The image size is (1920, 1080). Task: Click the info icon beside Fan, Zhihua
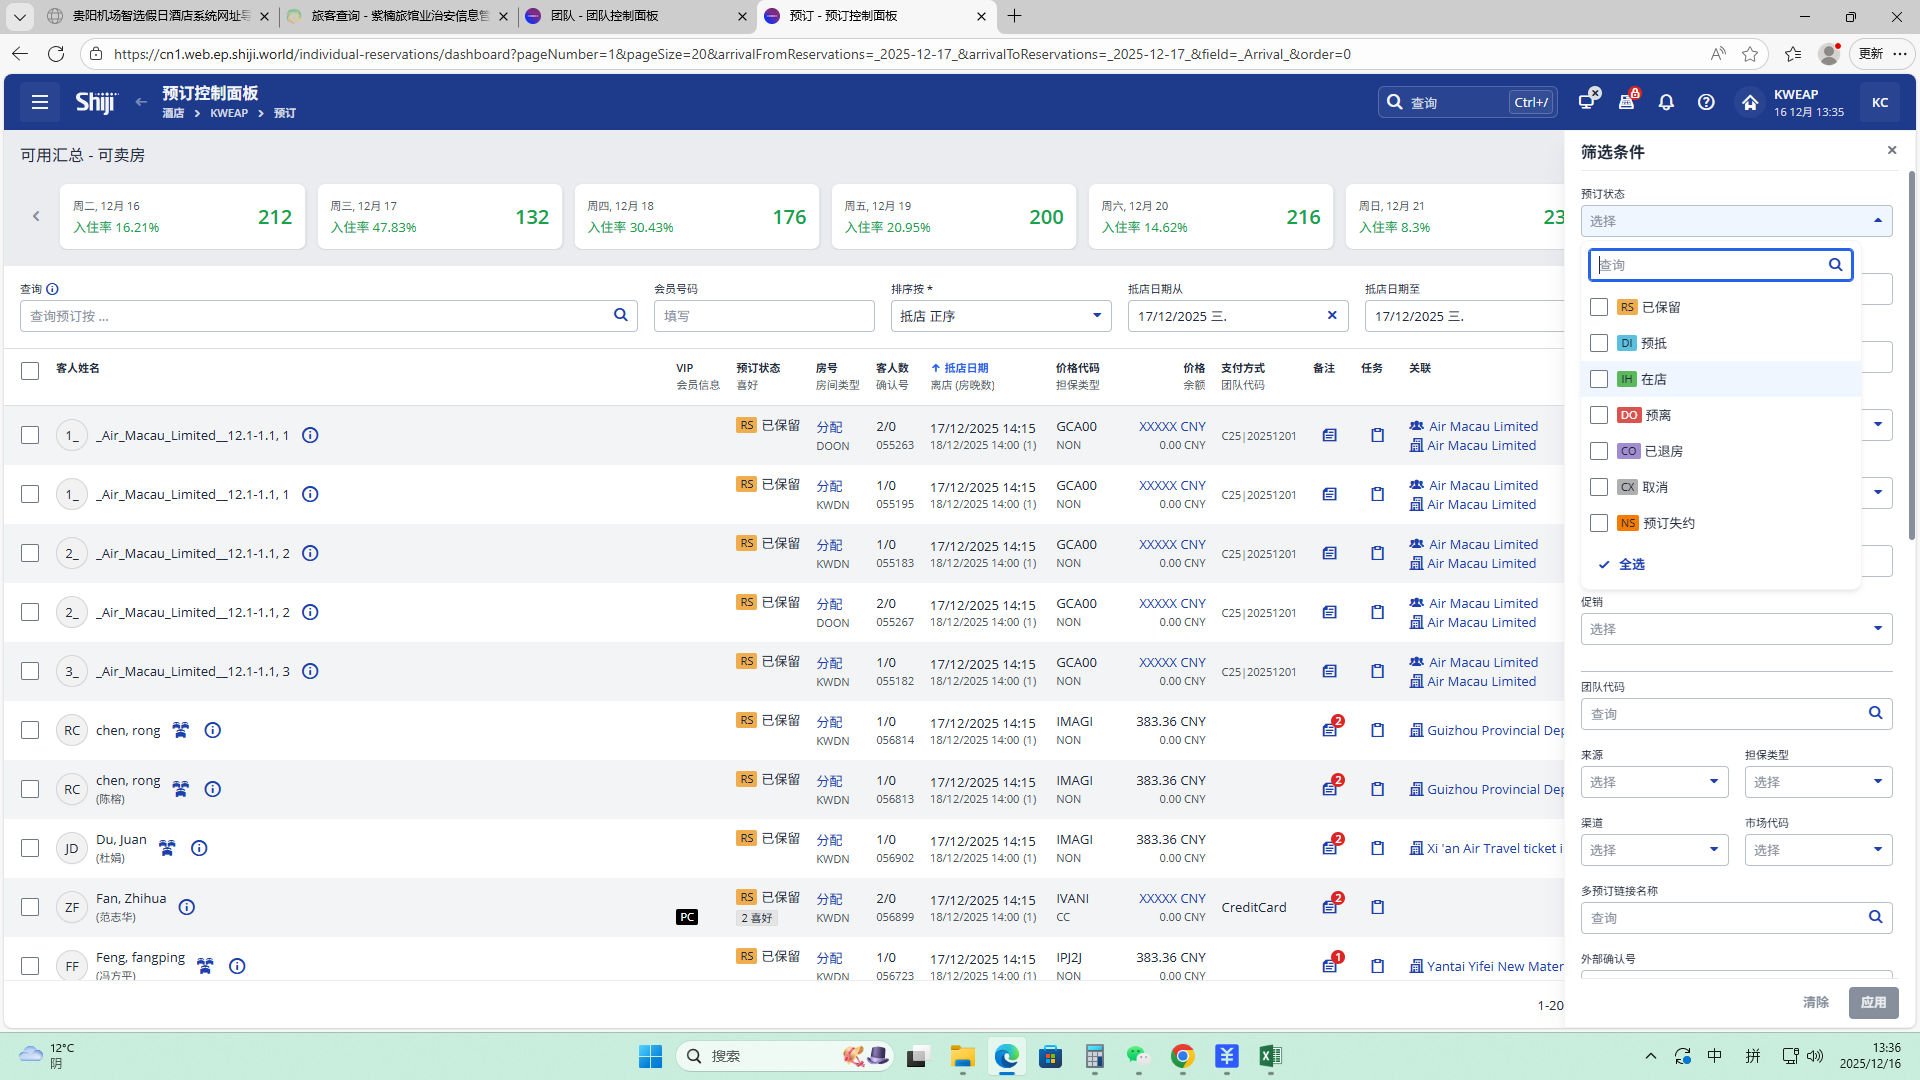coord(187,907)
